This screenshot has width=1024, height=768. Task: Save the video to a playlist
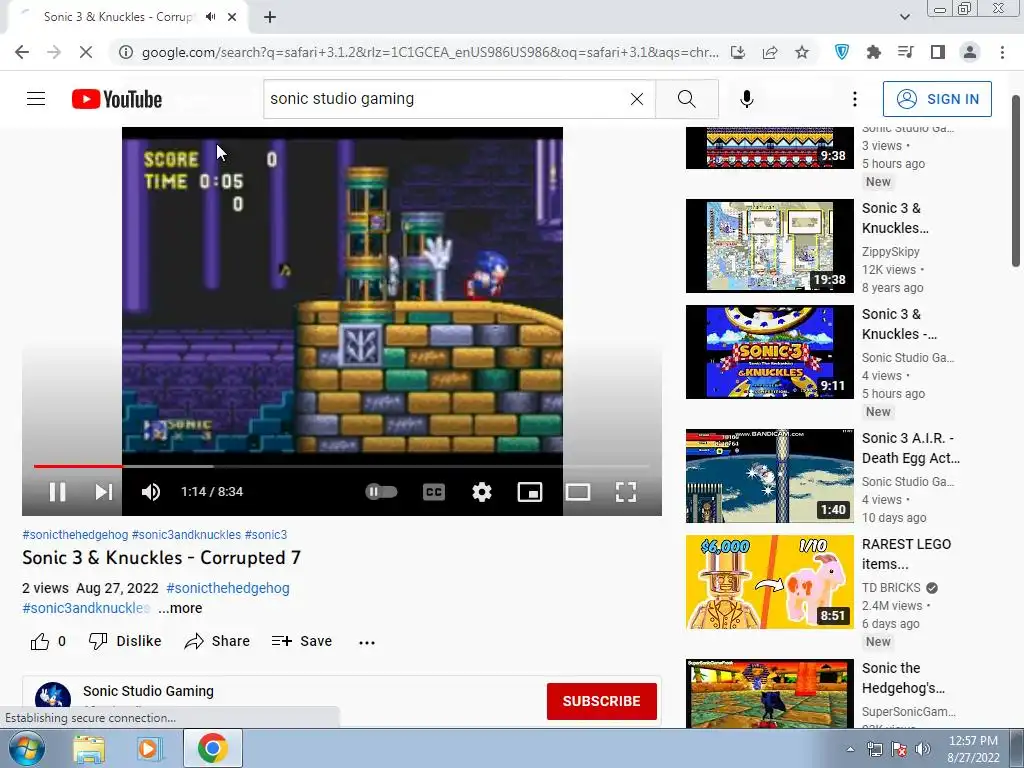click(x=302, y=641)
